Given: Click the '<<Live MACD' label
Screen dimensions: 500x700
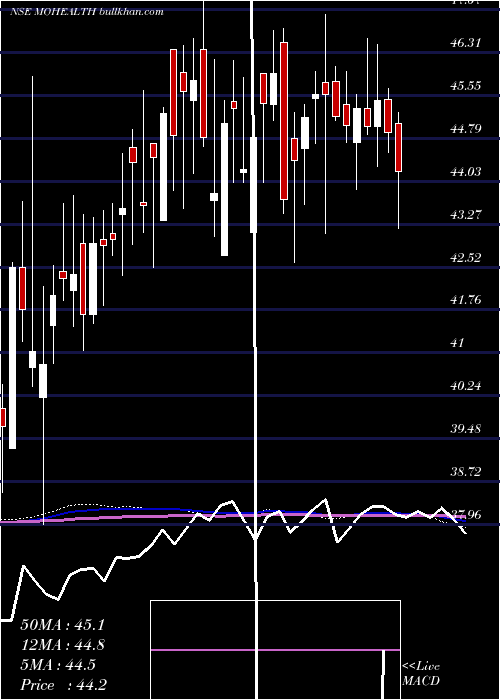Looking at the screenshot, I should (421, 673).
